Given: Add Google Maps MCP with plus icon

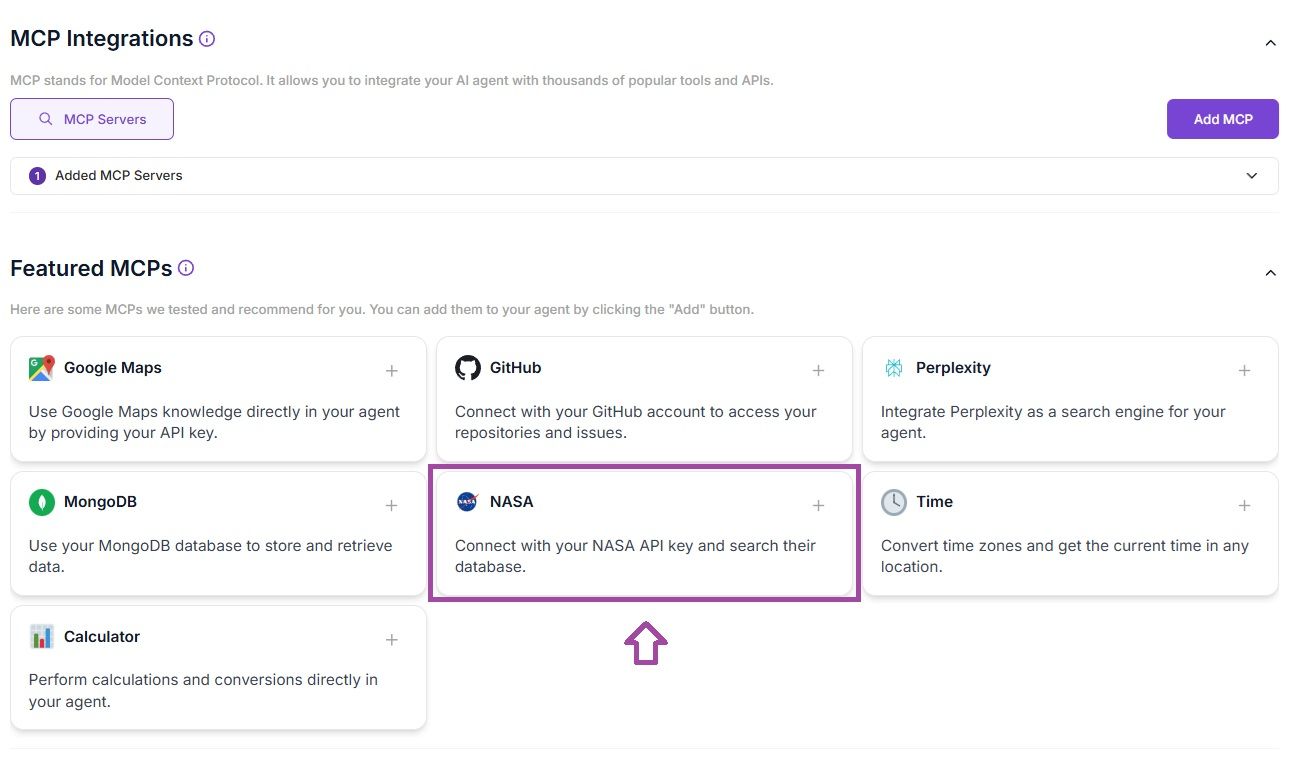Looking at the screenshot, I should 392,371.
